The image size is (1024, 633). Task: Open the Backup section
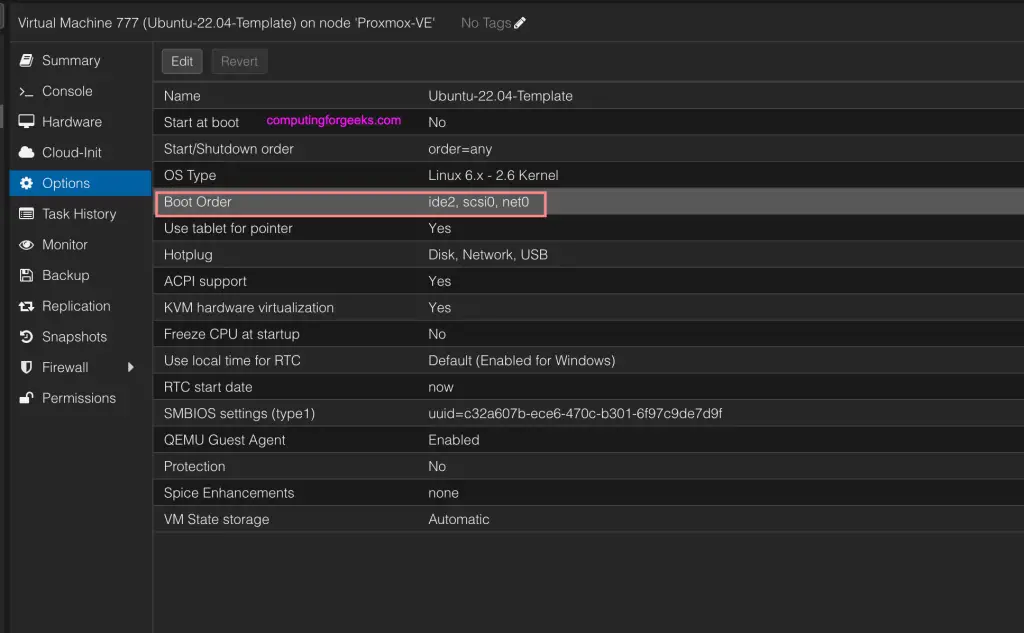(80, 276)
